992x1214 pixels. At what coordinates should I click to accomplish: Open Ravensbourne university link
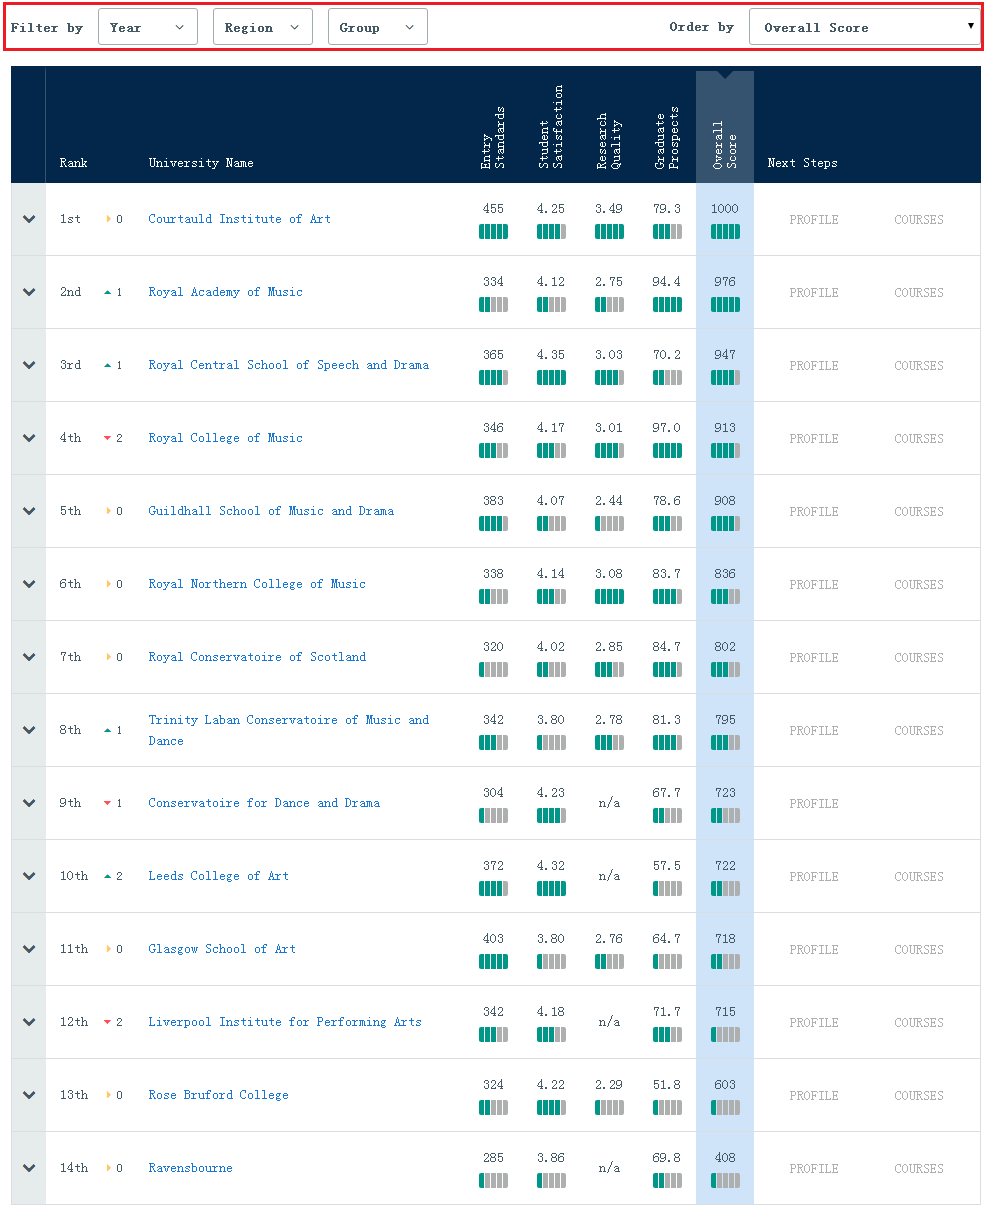(x=190, y=1168)
